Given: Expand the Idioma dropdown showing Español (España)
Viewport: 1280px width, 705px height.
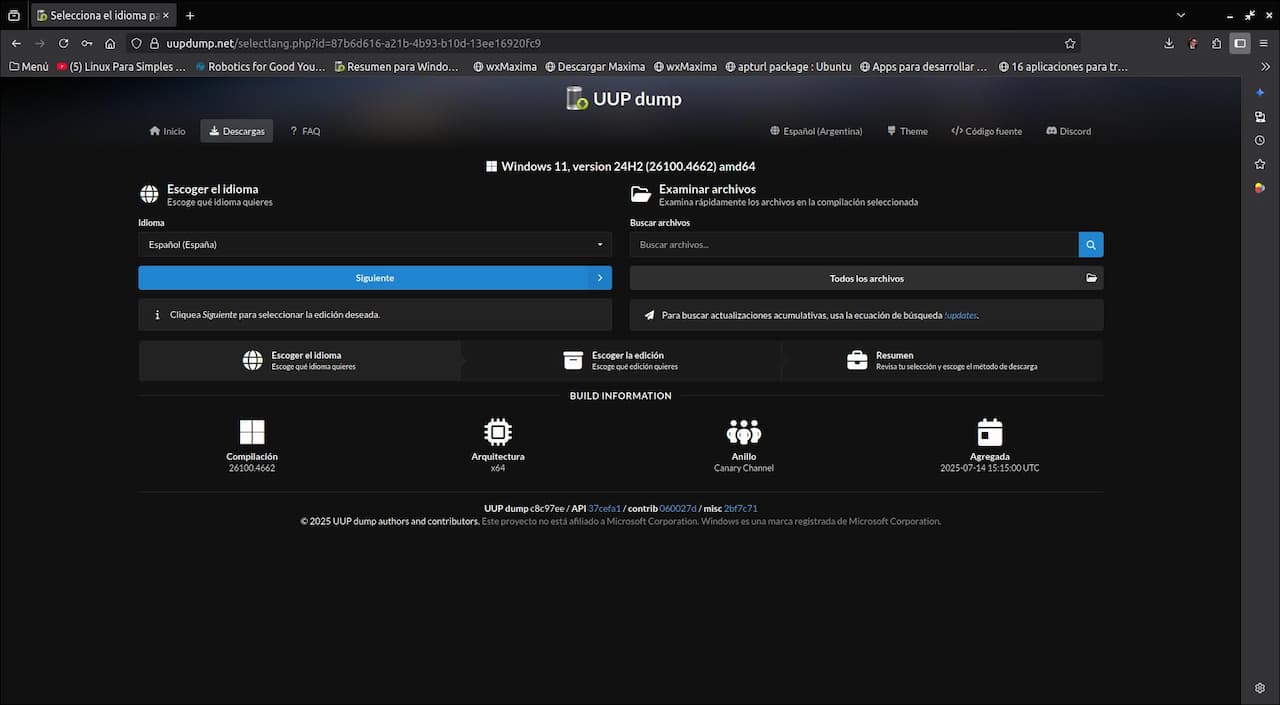Looking at the screenshot, I should point(375,244).
